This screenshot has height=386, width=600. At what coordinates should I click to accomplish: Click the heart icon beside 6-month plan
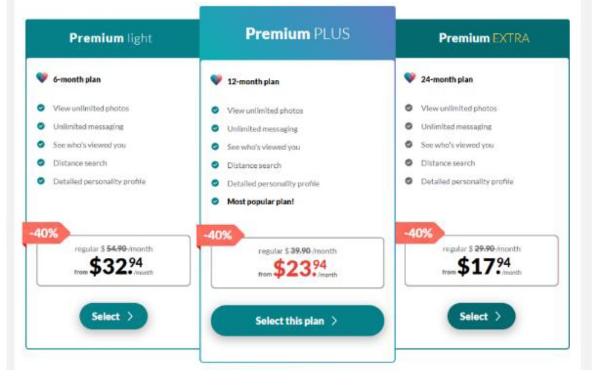[42, 78]
